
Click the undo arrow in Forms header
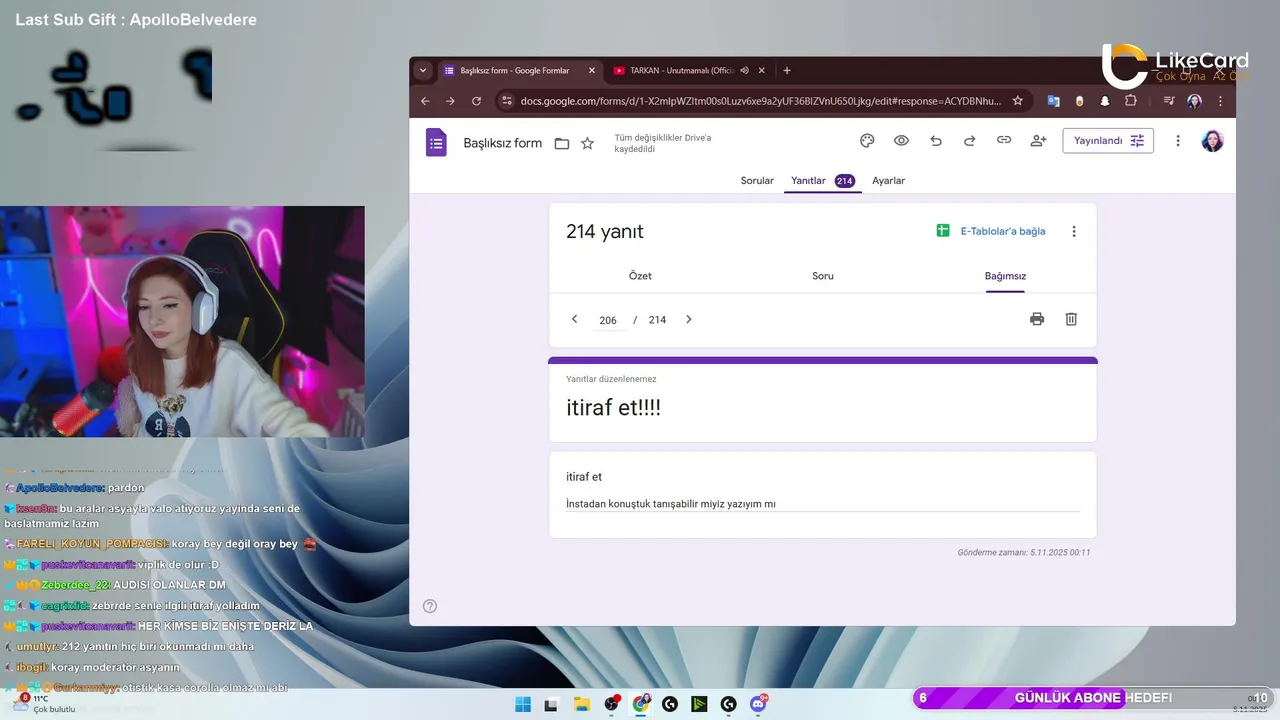[936, 141]
